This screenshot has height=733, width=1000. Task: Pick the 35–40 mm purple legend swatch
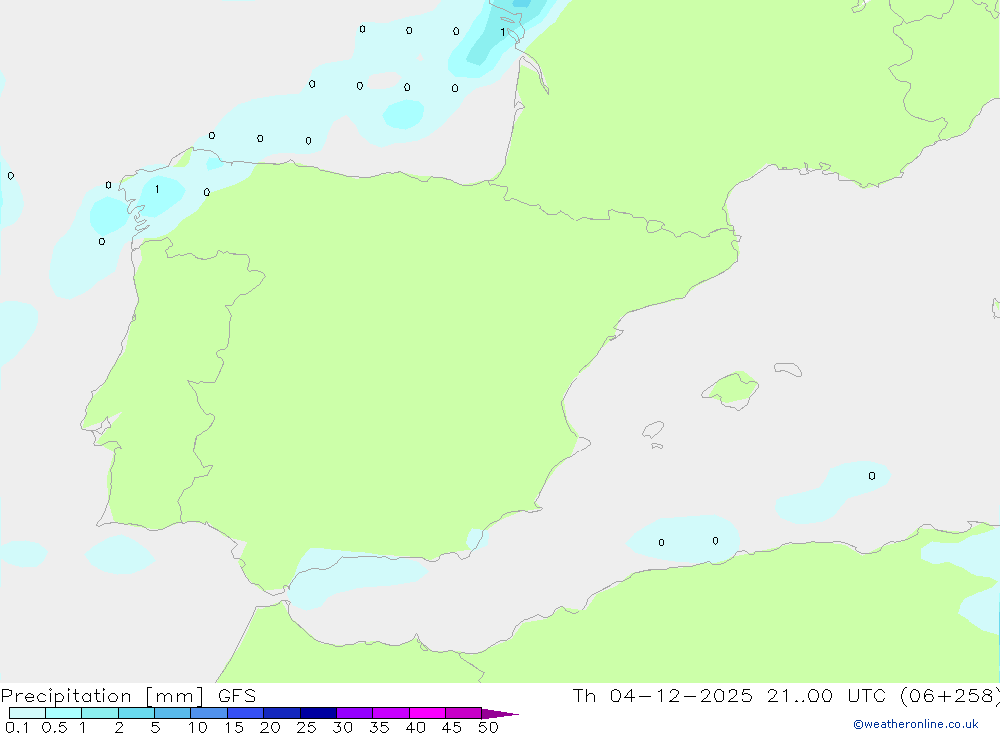[x=390, y=713]
